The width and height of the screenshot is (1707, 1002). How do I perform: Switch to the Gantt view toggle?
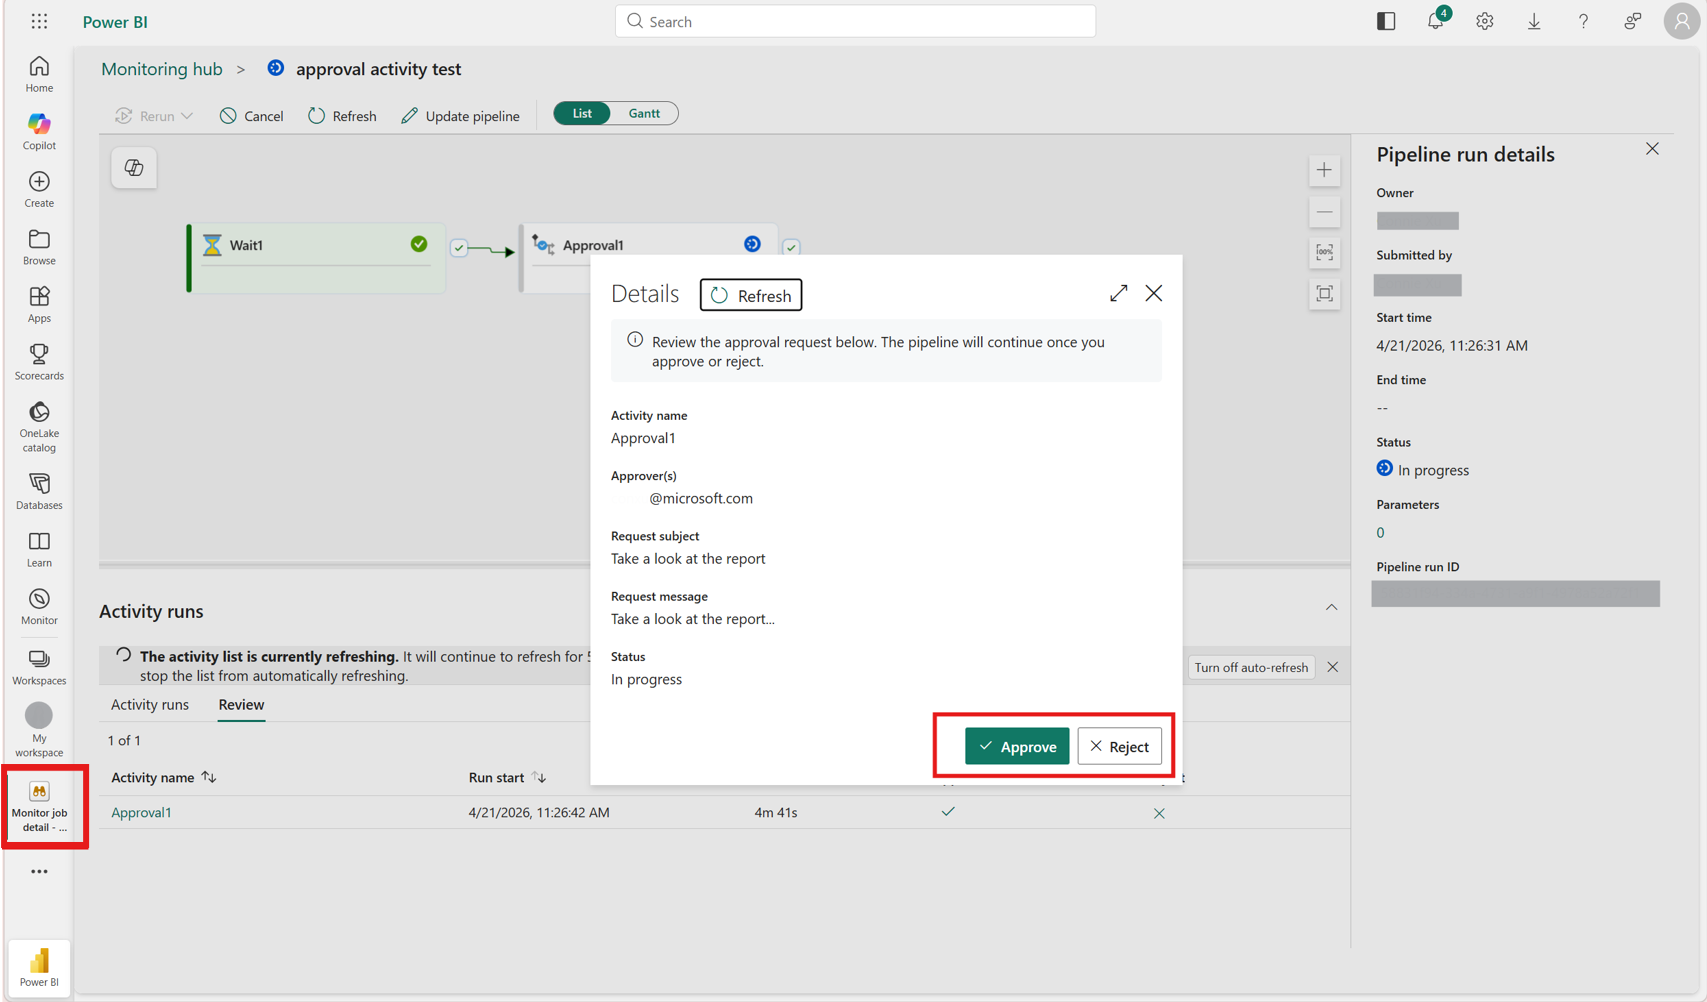pos(644,114)
